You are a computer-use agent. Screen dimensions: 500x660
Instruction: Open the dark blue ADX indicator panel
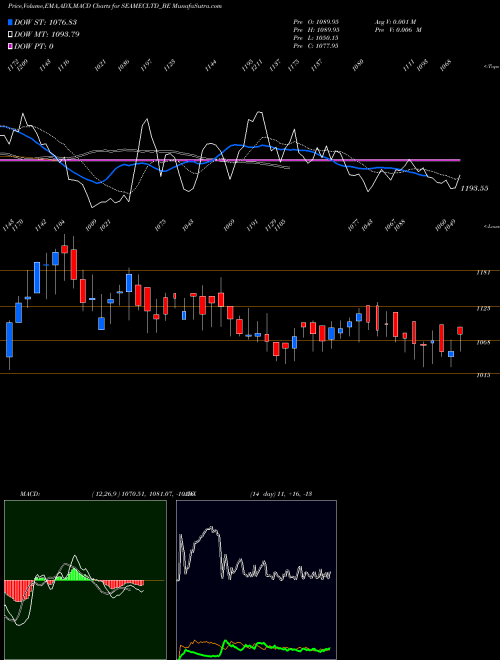256,580
